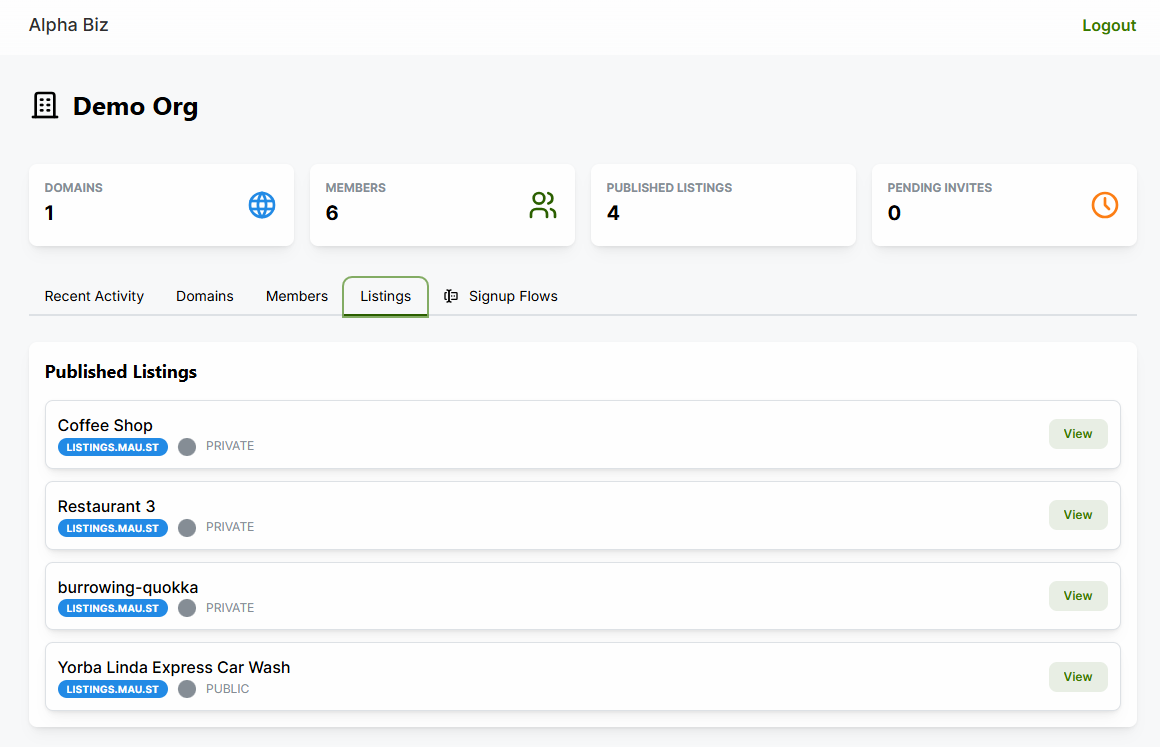Toggle the privacy dot beside burrowing-quokka
1160x747 pixels.
point(186,608)
